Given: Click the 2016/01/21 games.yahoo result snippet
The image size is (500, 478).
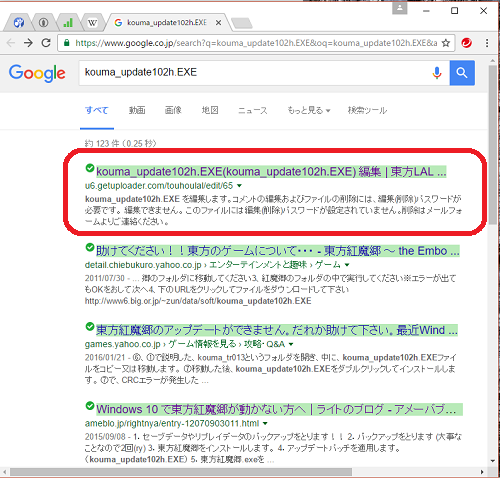Looking at the screenshot, I should tap(271, 369).
